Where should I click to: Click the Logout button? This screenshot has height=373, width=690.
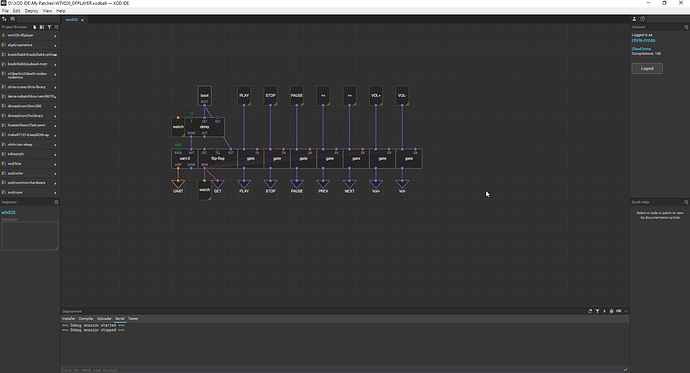click(647, 68)
